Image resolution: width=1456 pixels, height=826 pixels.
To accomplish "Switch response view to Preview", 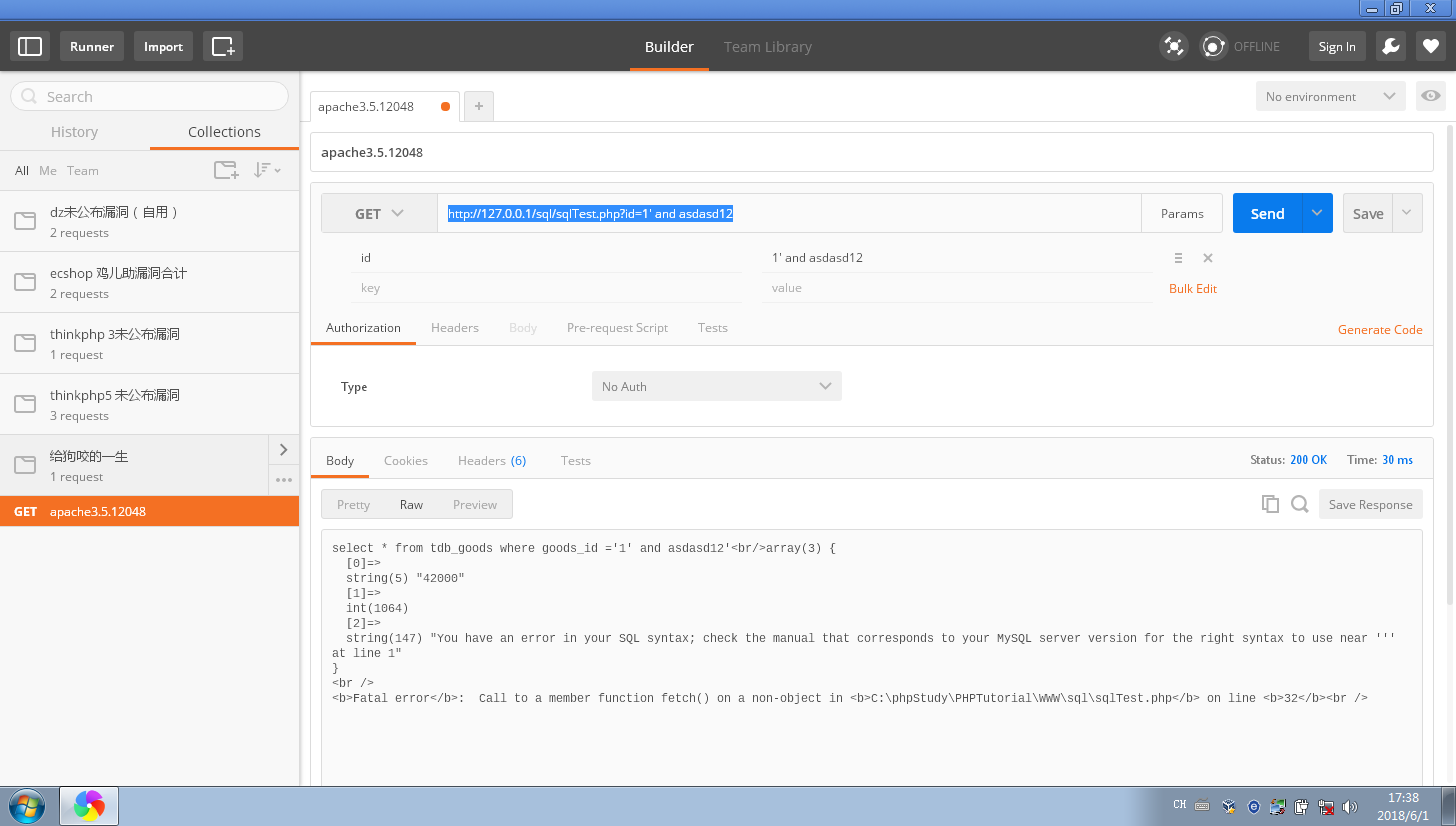I will coord(475,504).
